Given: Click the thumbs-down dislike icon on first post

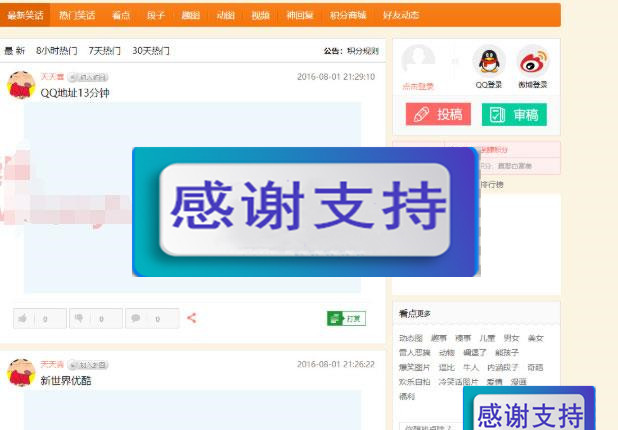Looking at the screenshot, I should tap(79, 318).
